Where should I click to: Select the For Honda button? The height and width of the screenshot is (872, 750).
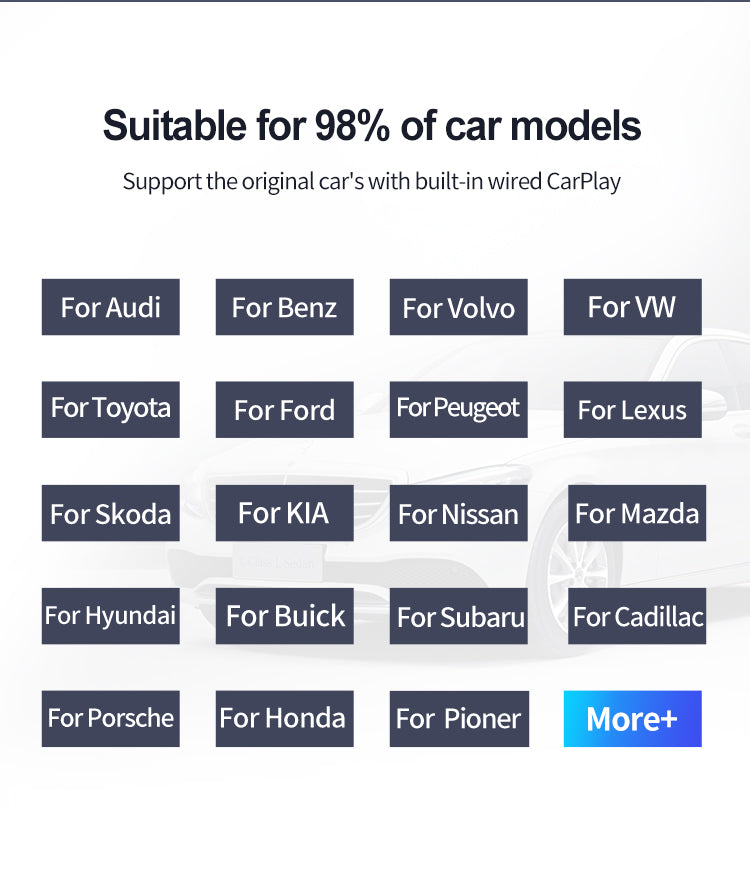(x=284, y=718)
